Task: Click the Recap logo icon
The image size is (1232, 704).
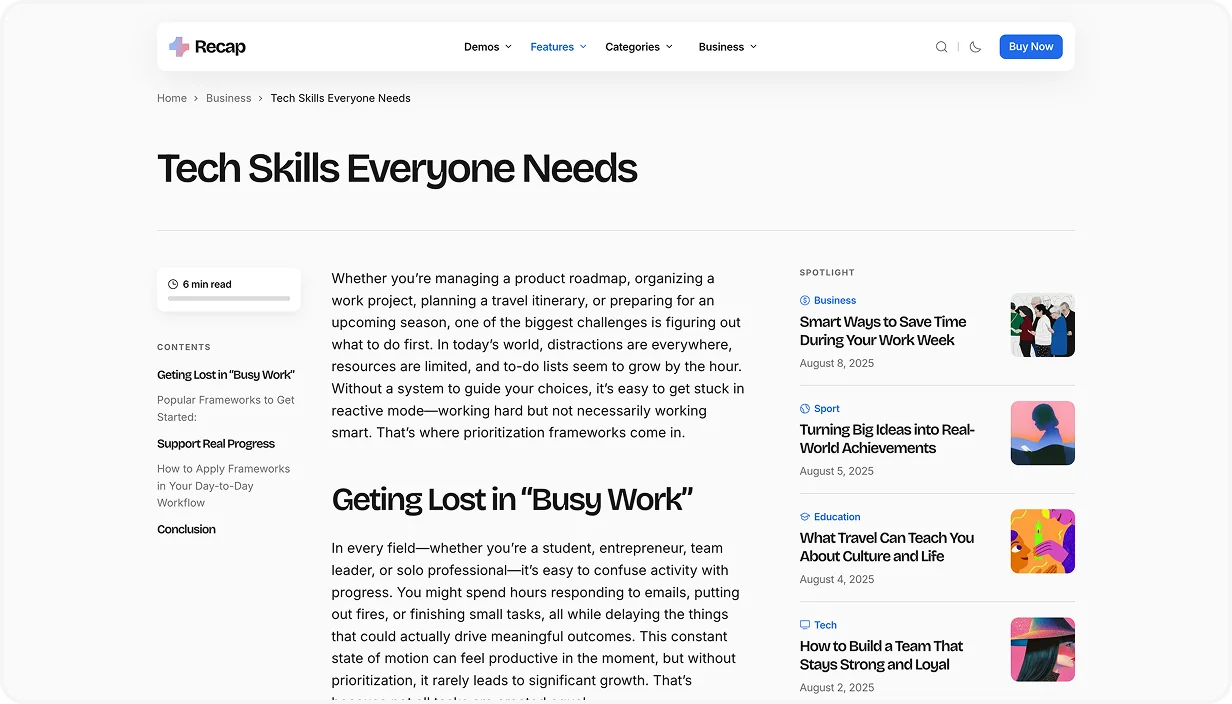Action: pyautogui.click(x=179, y=47)
